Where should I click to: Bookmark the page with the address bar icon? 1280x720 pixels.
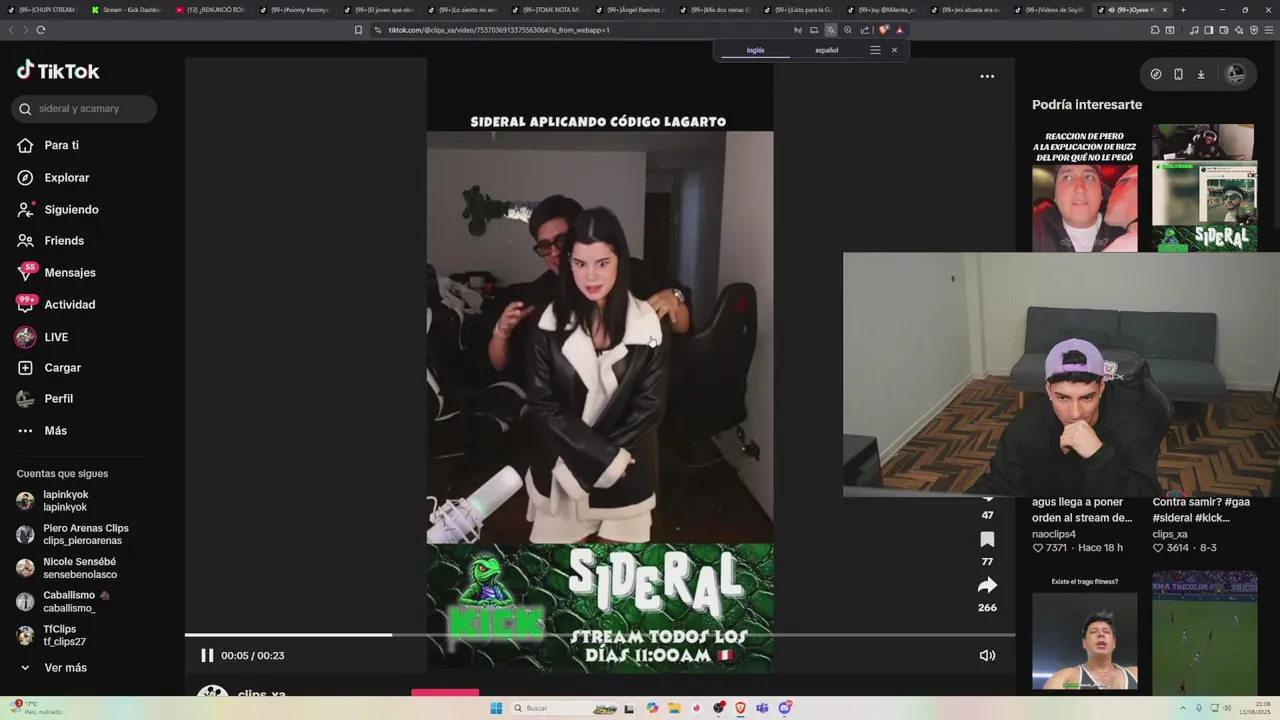click(358, 30)
